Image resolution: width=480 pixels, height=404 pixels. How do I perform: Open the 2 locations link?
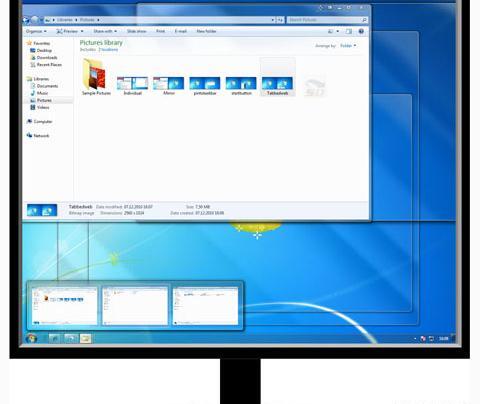pyautogui.click(x=108, y=50)
